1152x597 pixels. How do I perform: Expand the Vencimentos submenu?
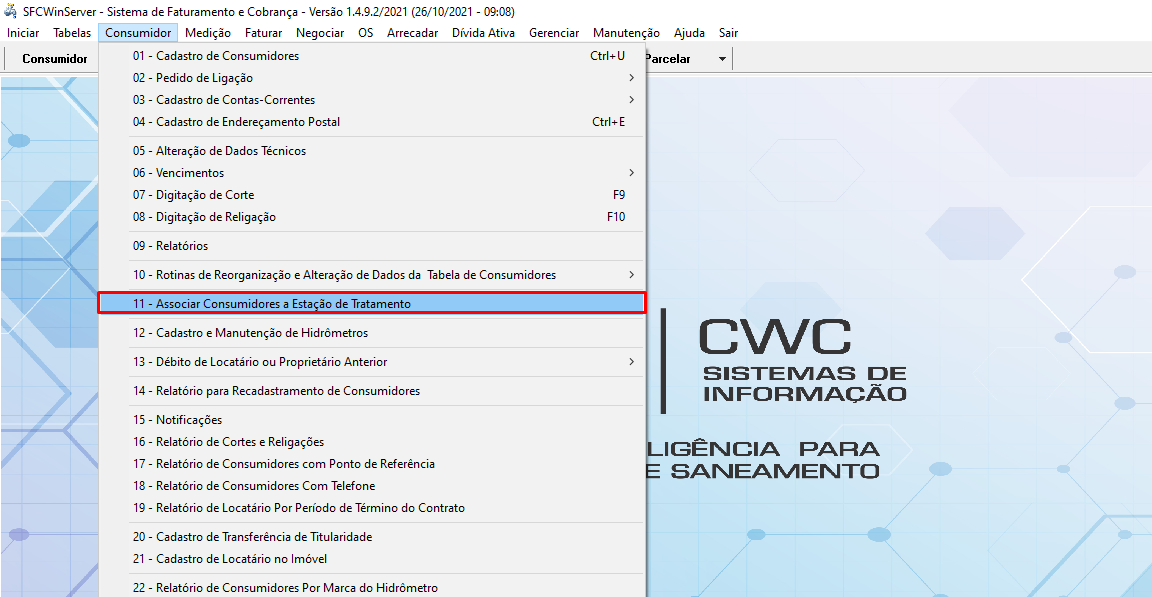click(x=631, y=173)
